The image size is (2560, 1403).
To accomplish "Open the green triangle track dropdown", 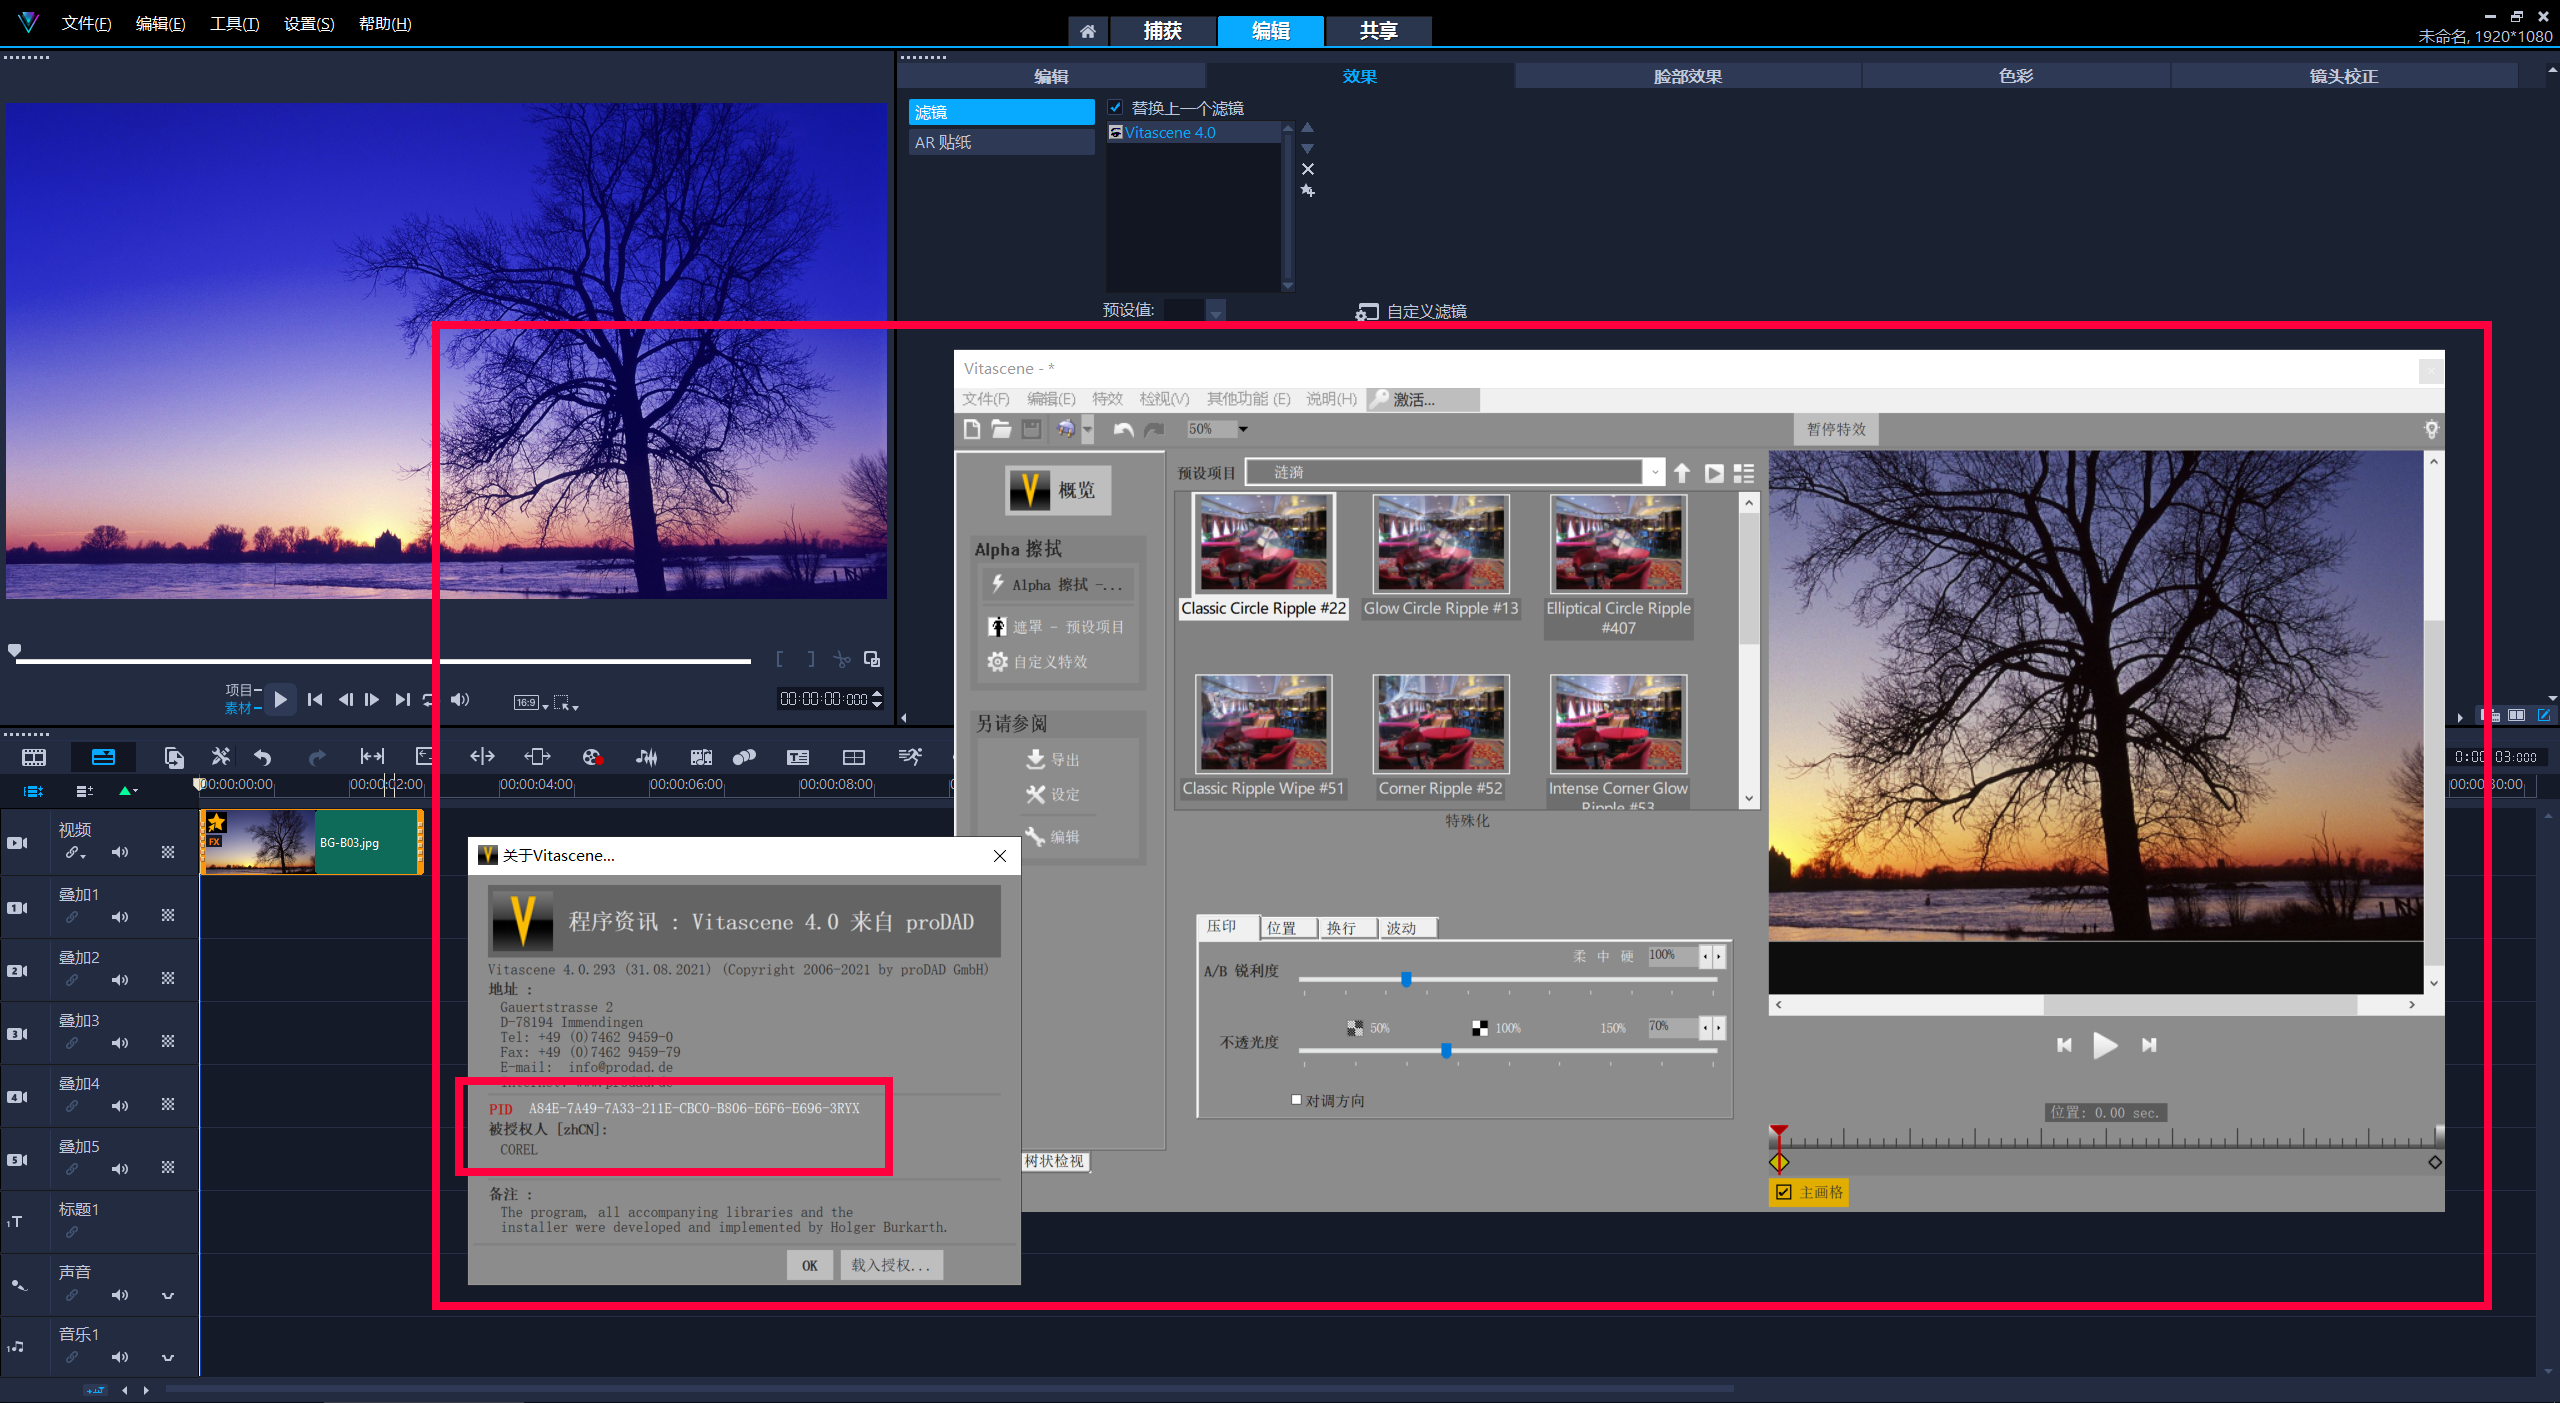I will click(128, 790).
